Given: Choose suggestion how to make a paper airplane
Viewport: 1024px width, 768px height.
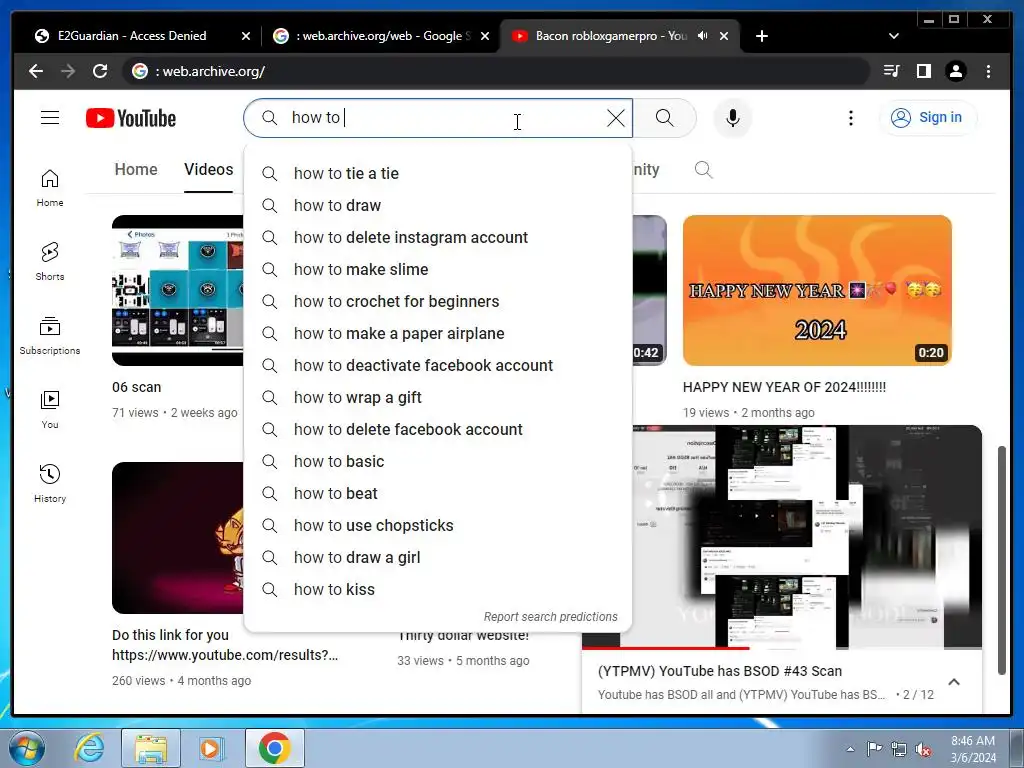Looking at the screenshot, I should pos(438,333).
